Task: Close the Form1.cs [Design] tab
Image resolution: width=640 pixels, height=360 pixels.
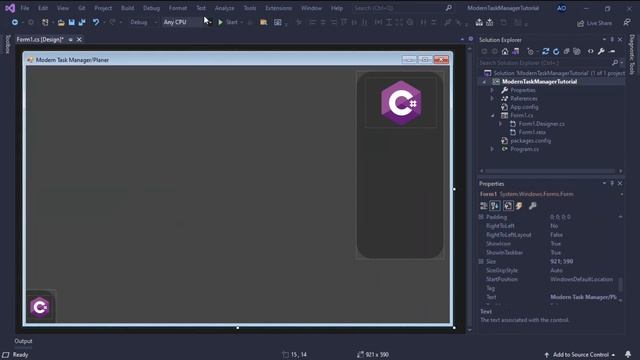Action: pyautogui.click(x=79, y=40)
